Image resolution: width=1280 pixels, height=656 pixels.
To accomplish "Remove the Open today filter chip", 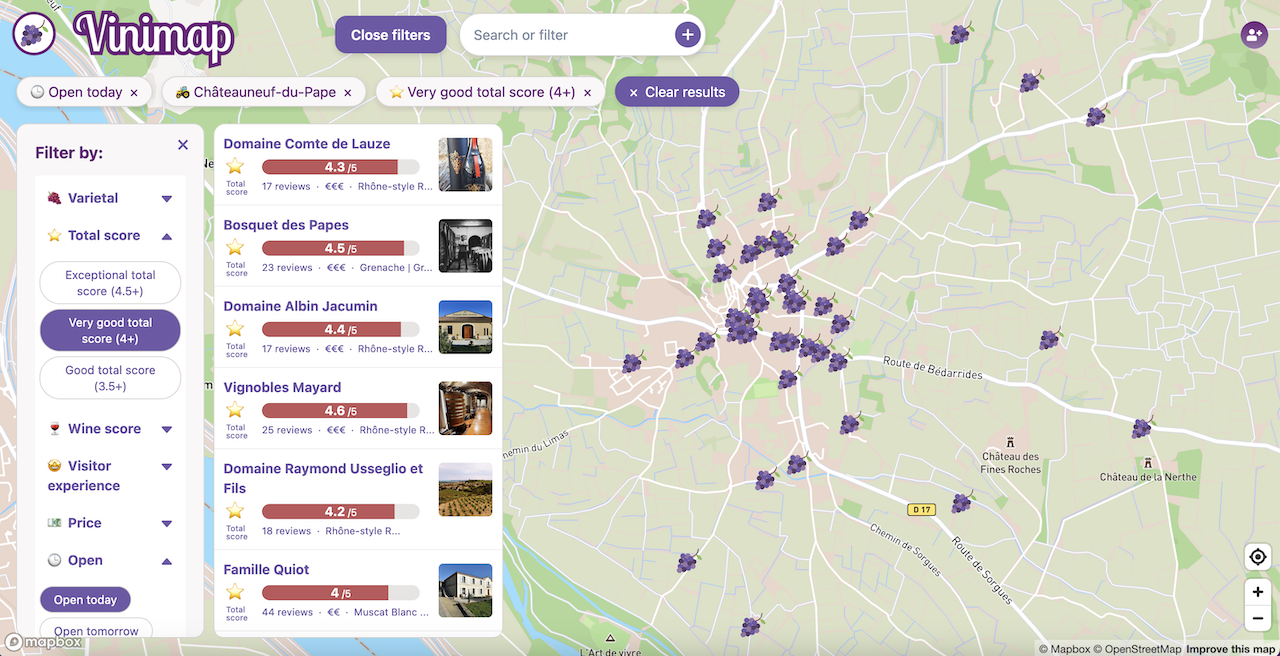I will pos(135,93).
